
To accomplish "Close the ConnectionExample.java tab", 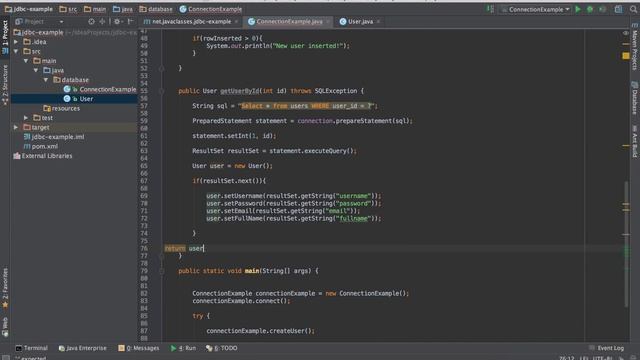I will point(328,21).
